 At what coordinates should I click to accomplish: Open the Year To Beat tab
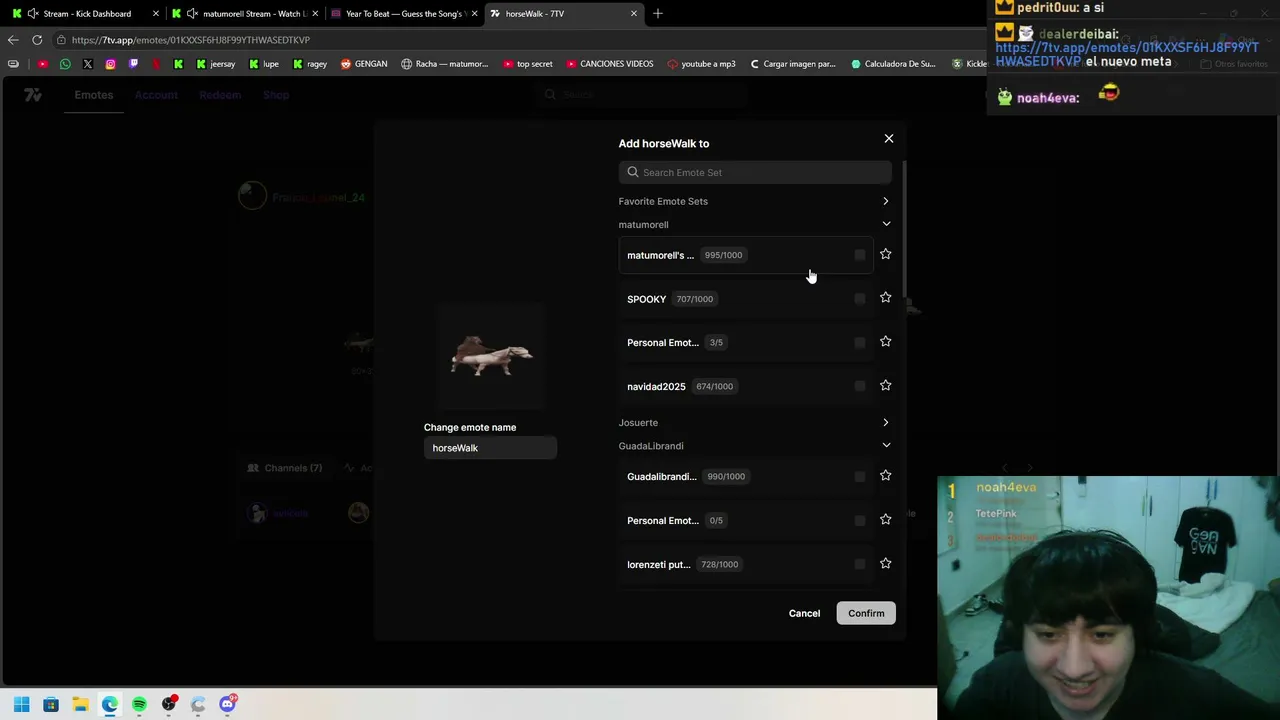click(403, 14)
